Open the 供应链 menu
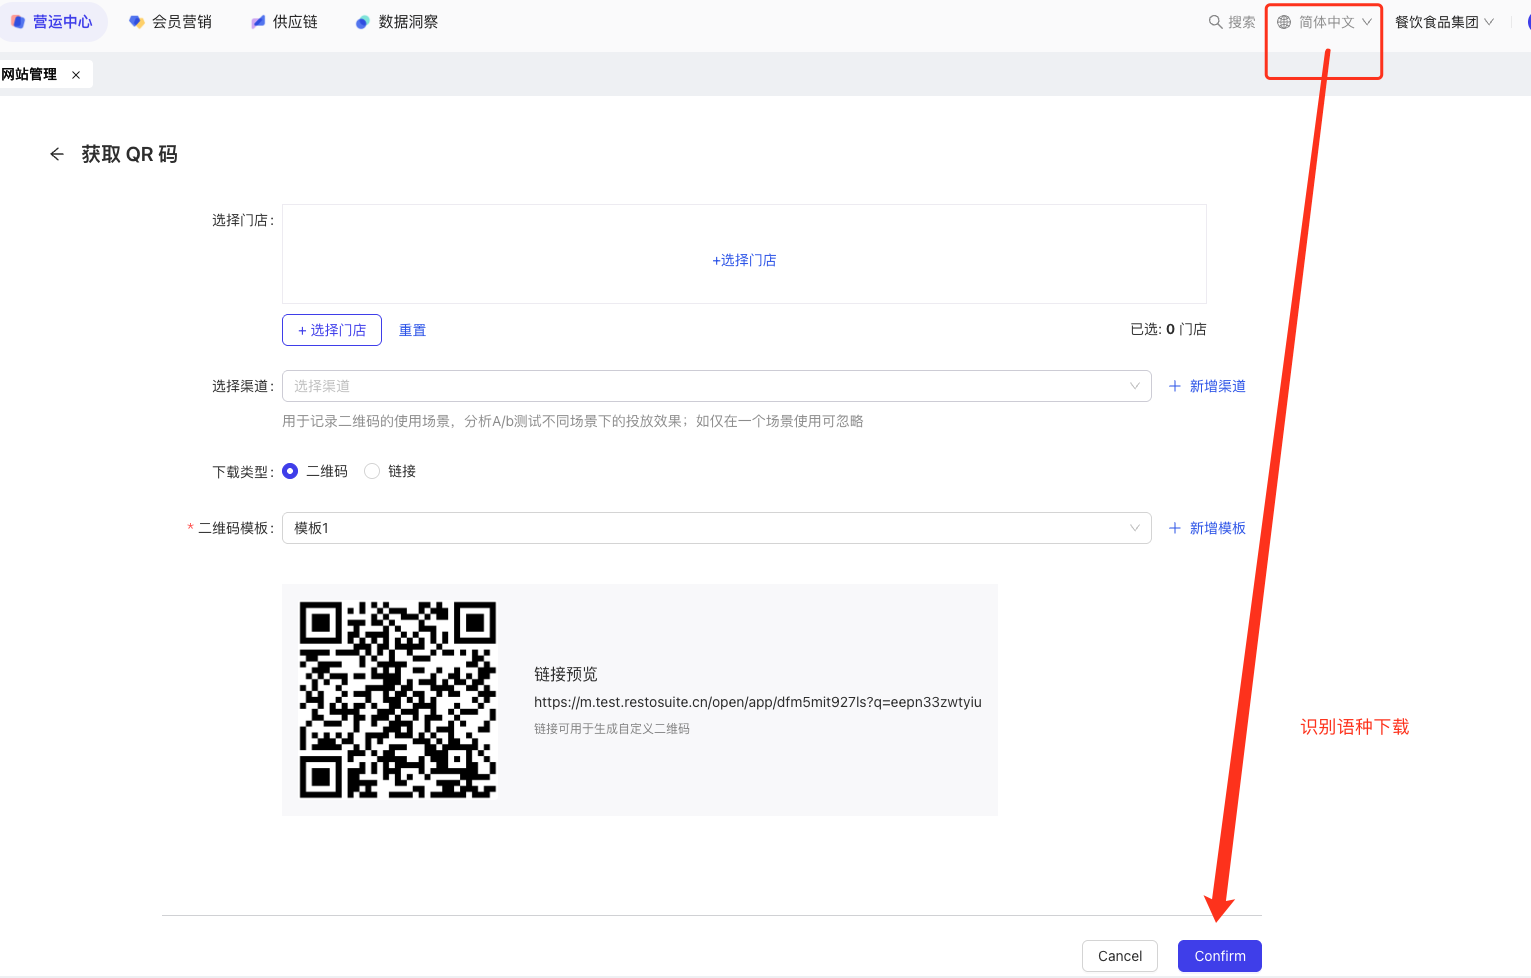Screen dimensions: 1531x978 [295, 22]
